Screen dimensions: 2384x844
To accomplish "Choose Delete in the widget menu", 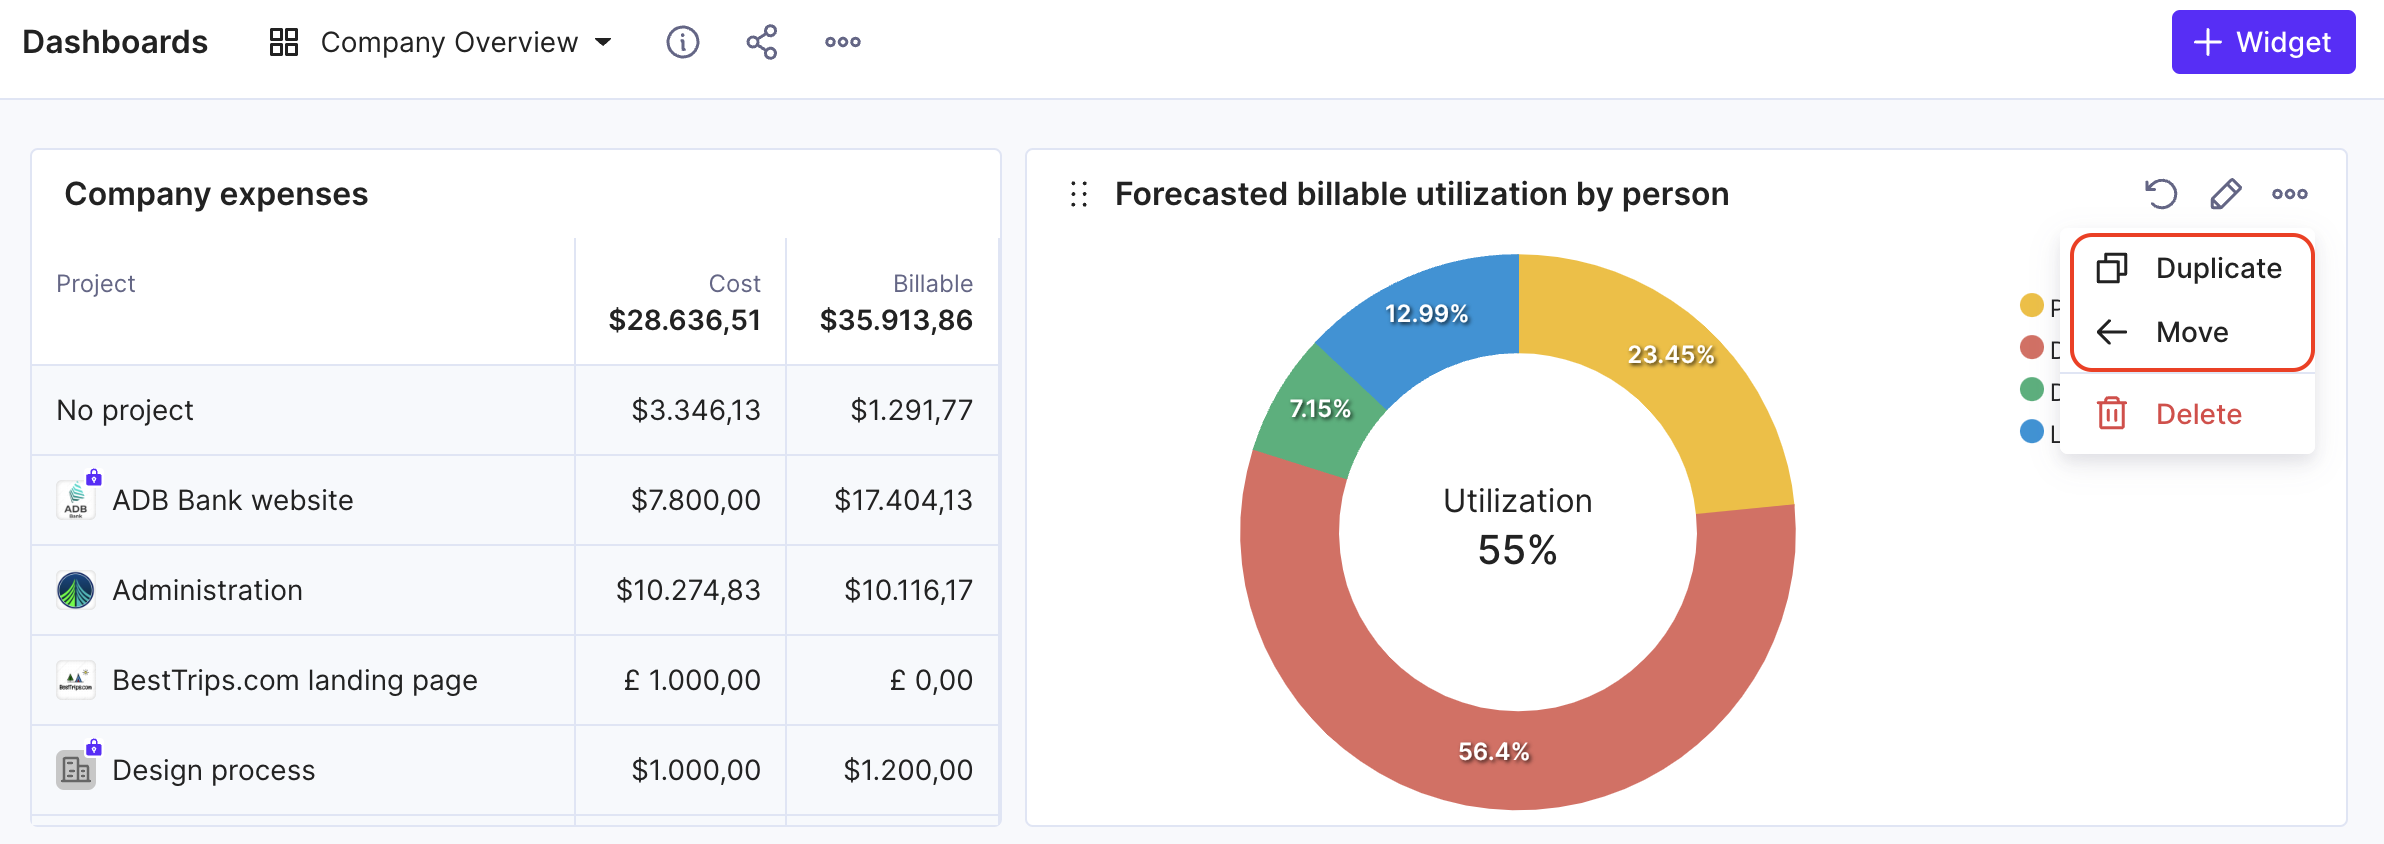I will pos(2189,414).
